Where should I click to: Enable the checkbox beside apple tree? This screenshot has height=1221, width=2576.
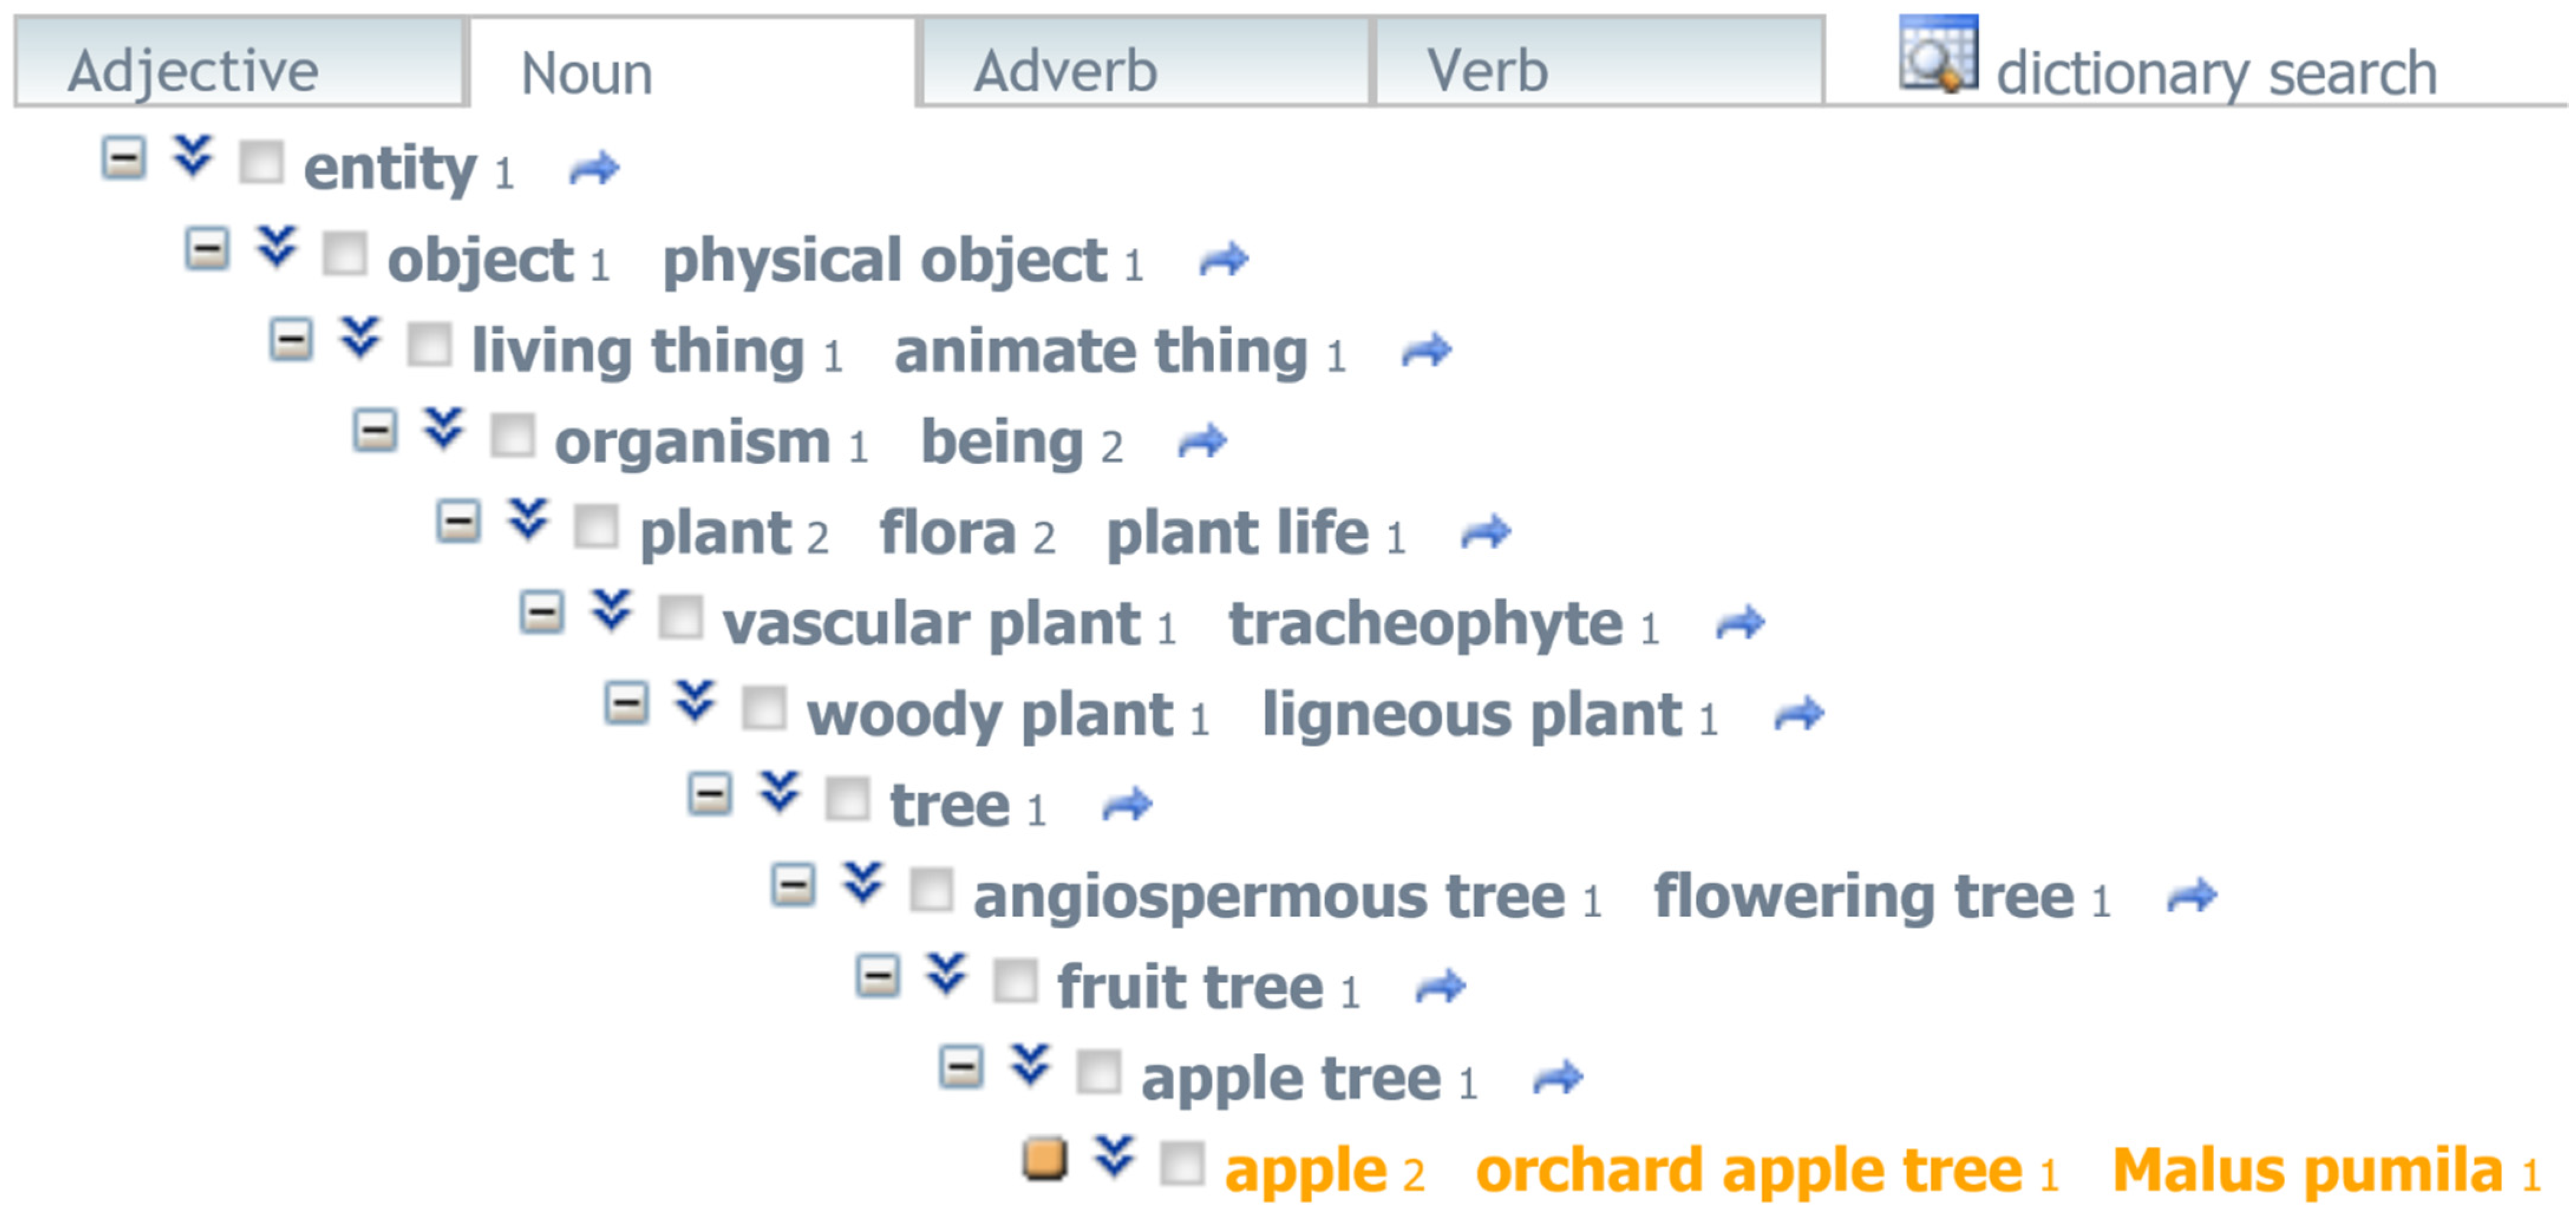[1098, 1072]
